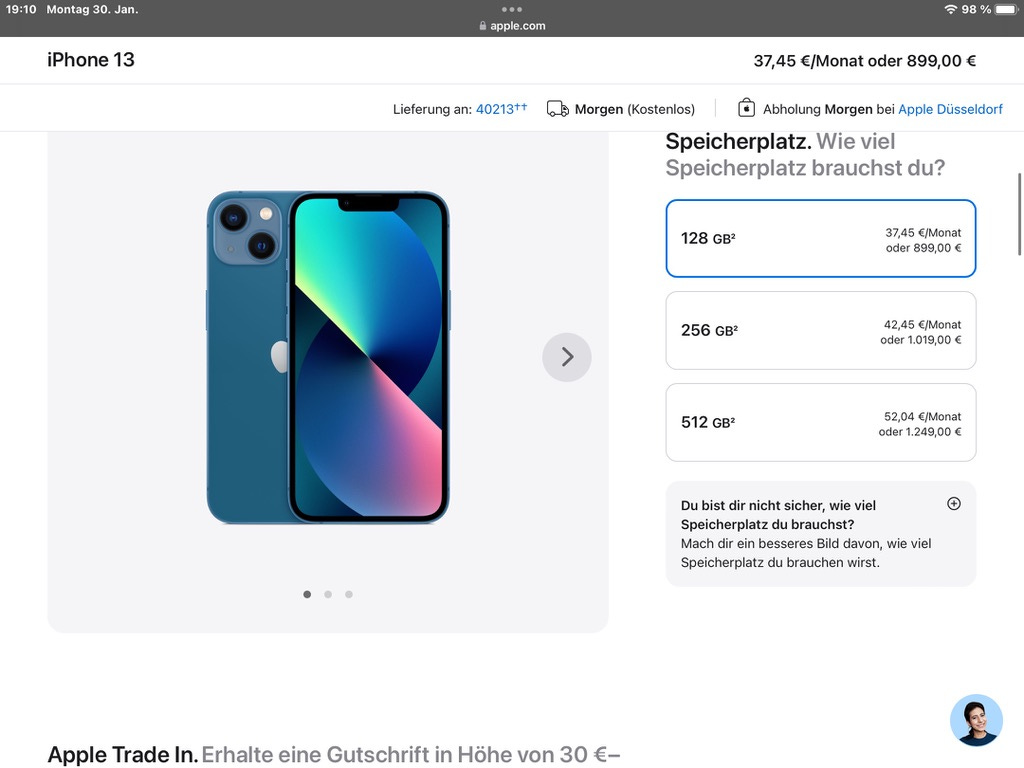Tap the three-dots multitasking icon at top

point(511,9)
